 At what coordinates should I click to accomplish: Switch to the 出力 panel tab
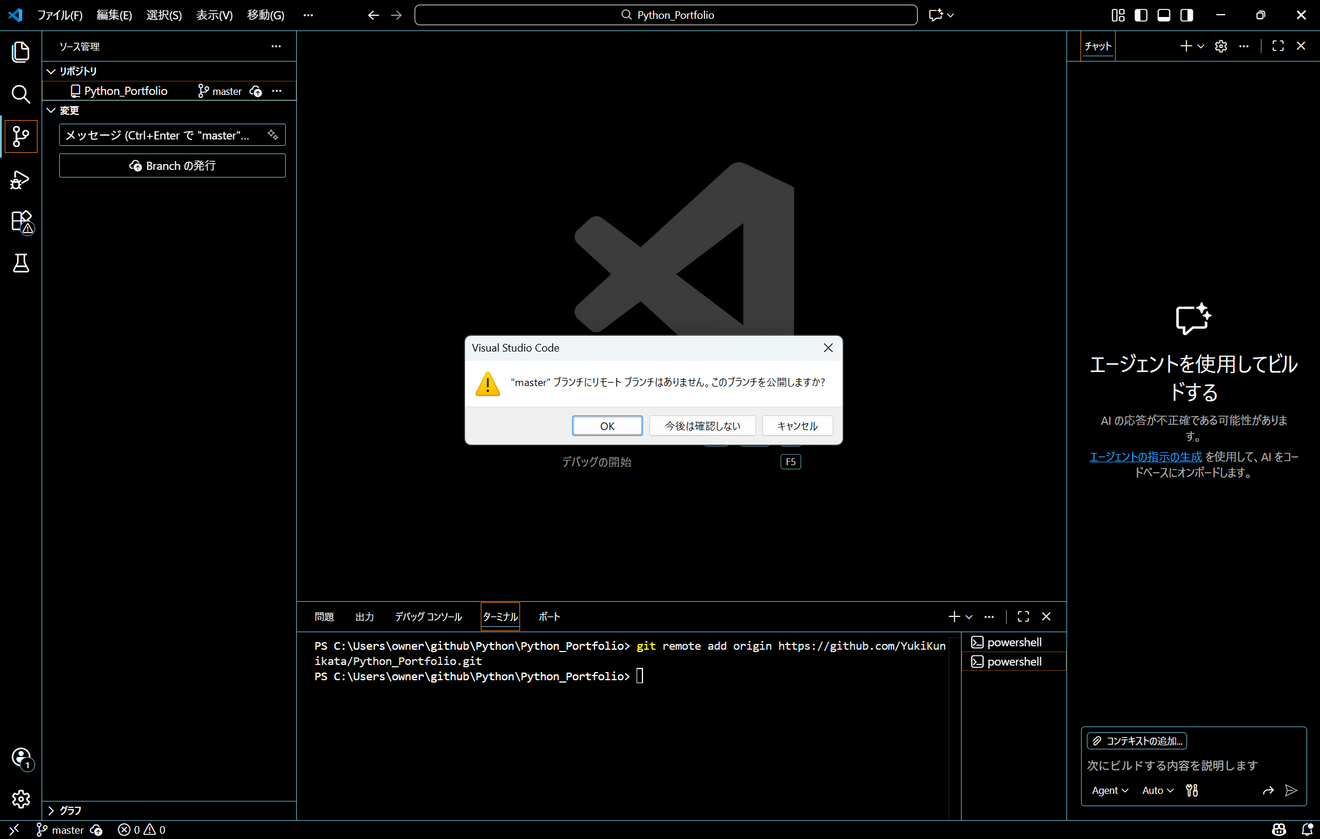[x=365, y=617]
